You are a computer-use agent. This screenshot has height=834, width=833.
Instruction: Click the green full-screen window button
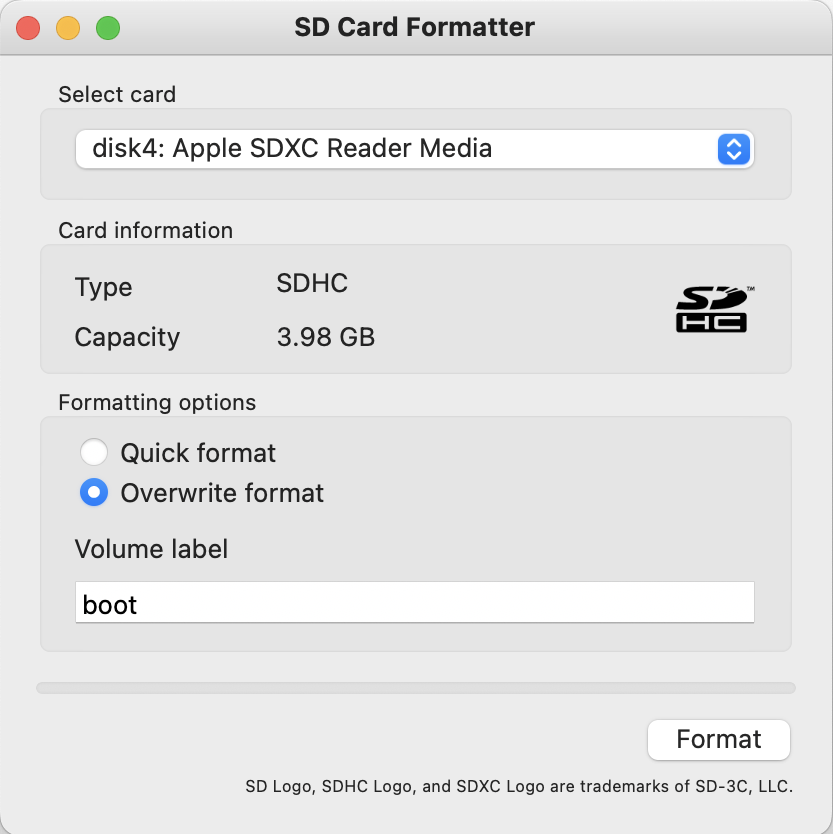coord(108,28)
